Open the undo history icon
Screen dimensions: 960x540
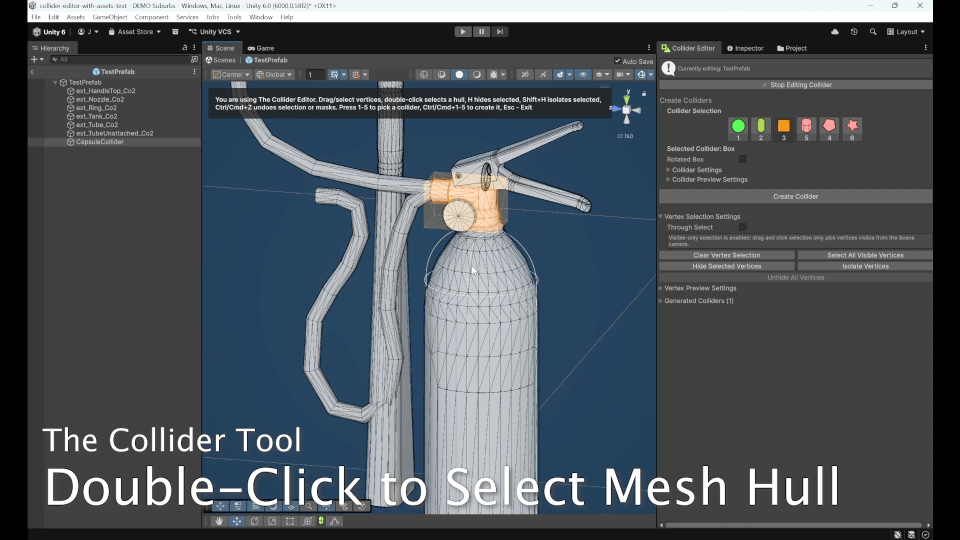tap(854, 32)
